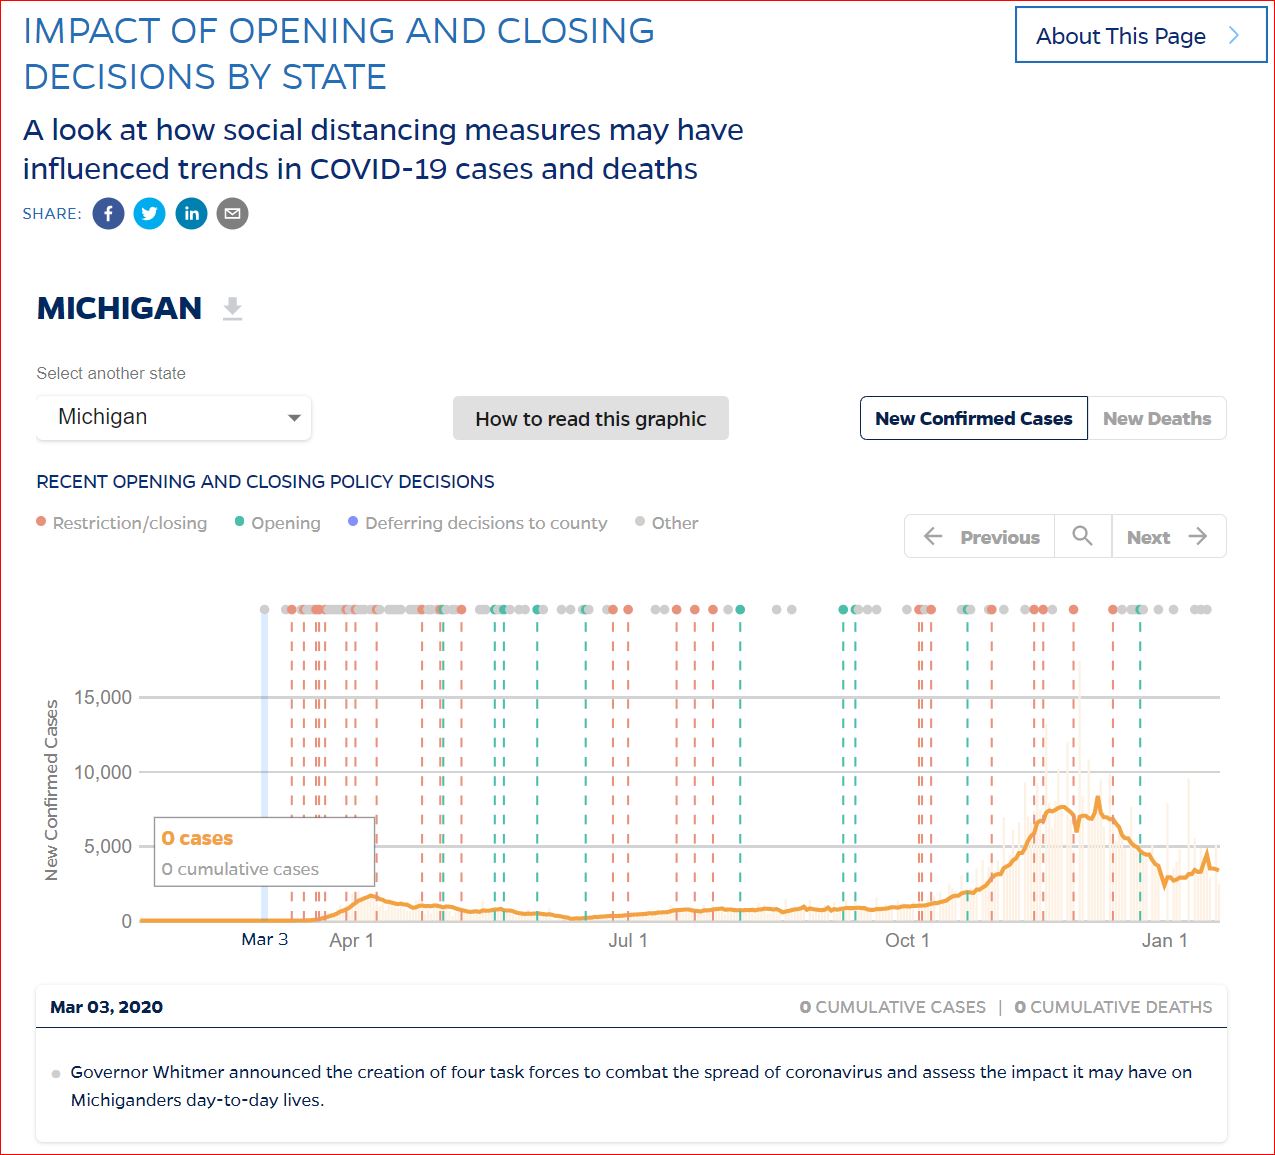The height and width of the screenshot is (1155, 1275).
Task: Share the page via email icon
Action: pos(232,213)
